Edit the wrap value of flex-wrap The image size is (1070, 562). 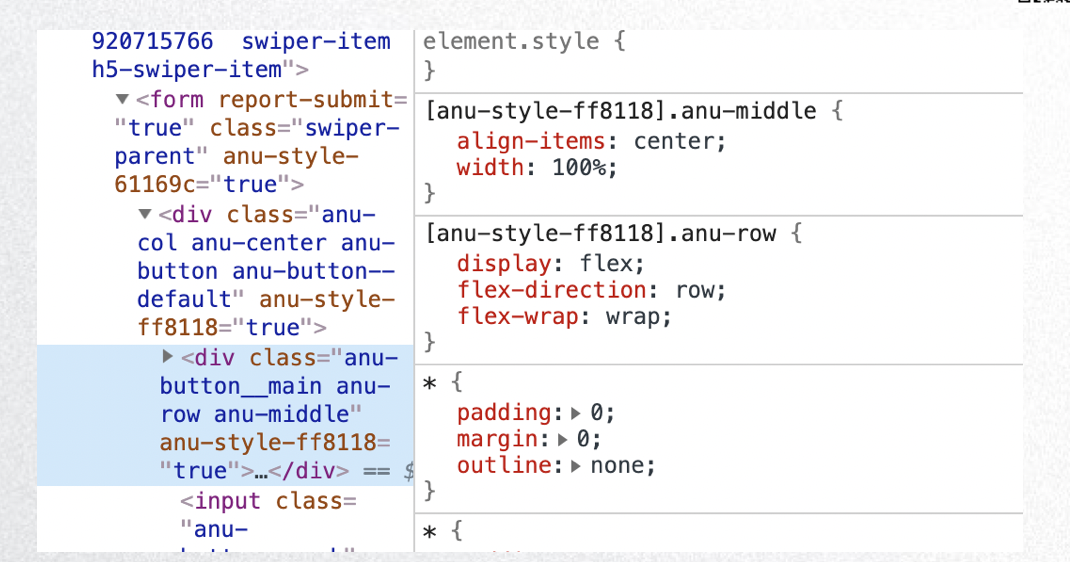(x=632, y=317)
